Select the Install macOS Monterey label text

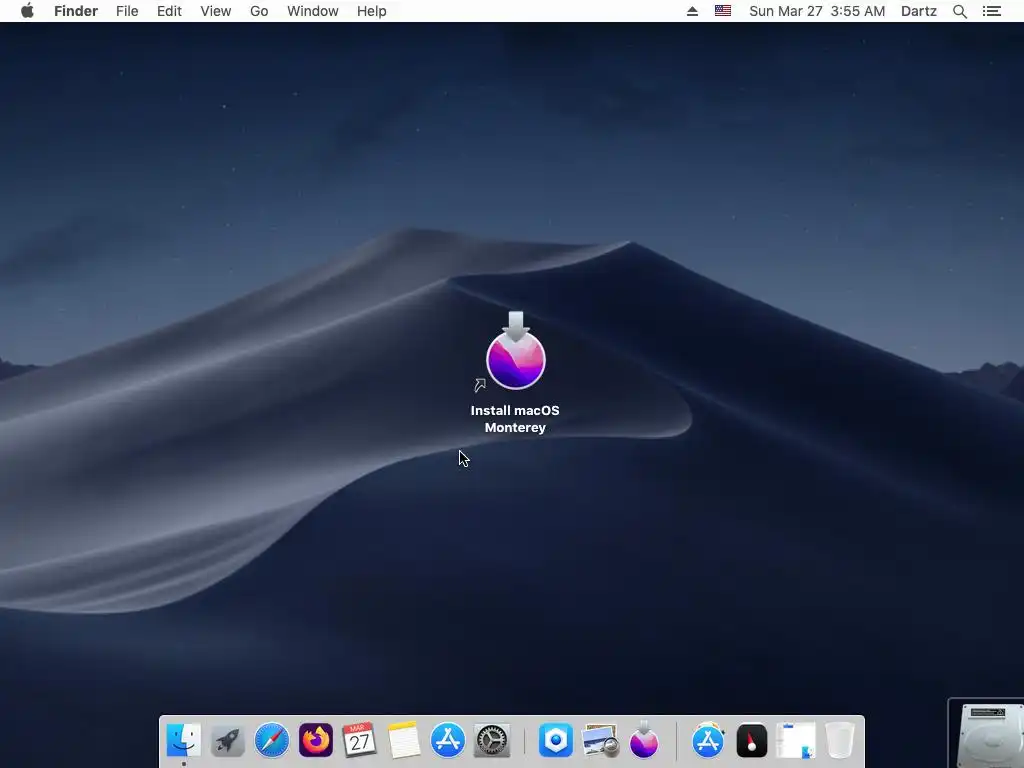515,419
